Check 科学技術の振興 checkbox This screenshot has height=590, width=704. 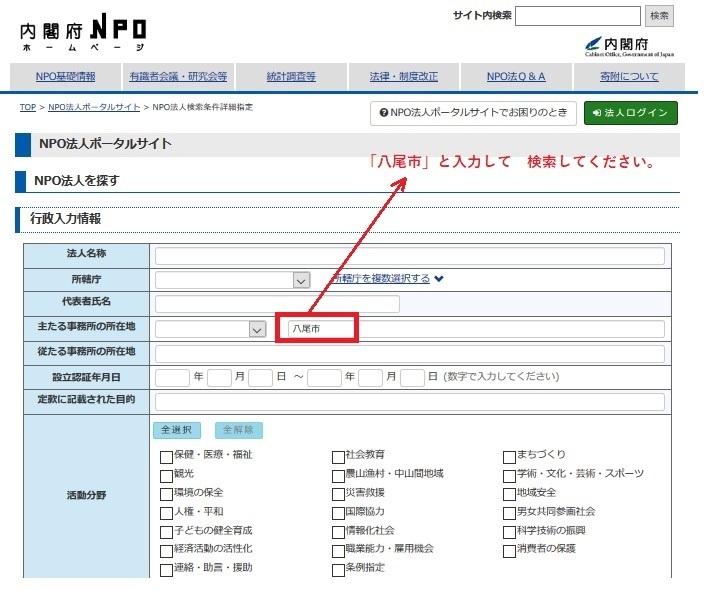pos(509,532)
